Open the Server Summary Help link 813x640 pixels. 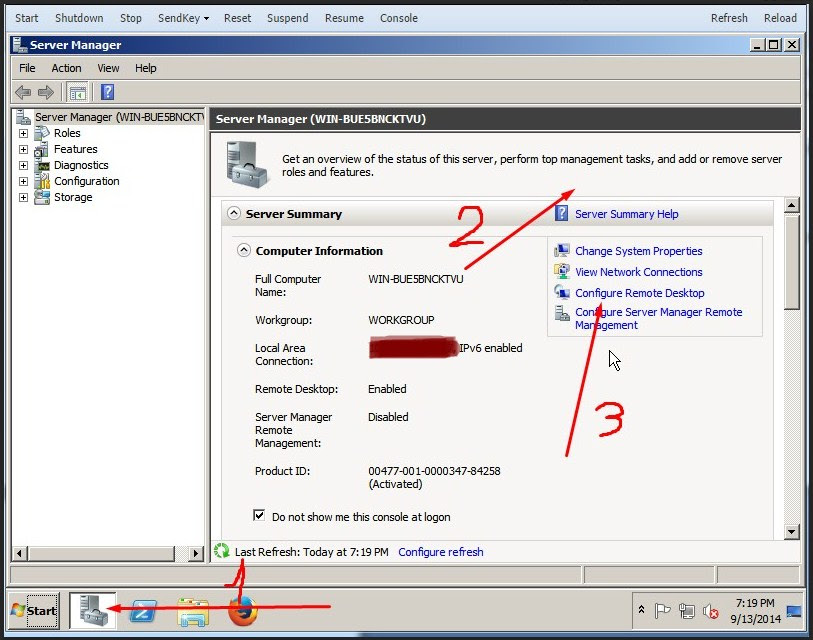[x=626, y=214]
